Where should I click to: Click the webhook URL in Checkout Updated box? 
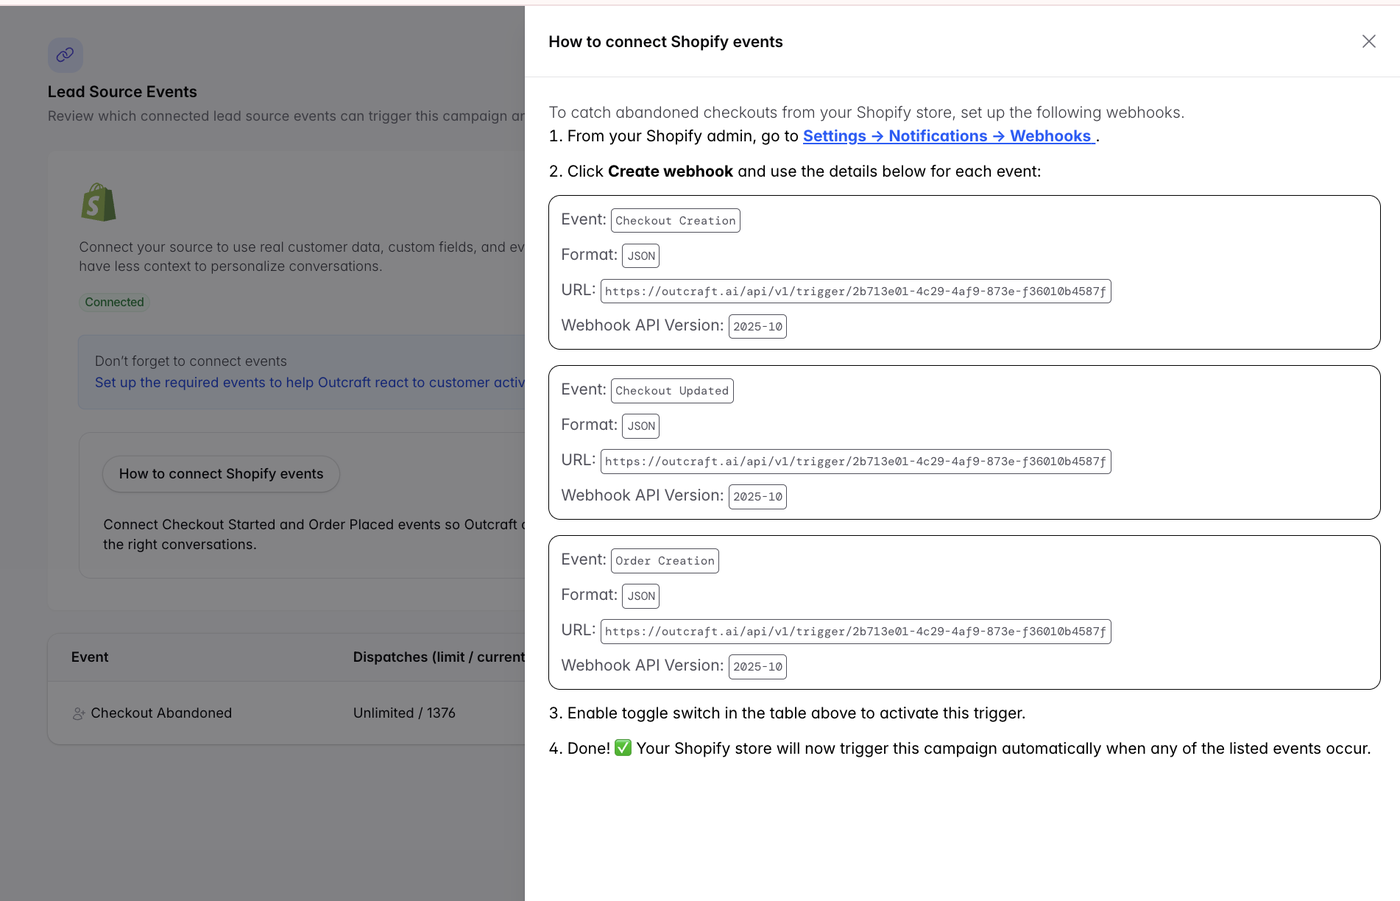pyautogui.click(x=856, y=461)
